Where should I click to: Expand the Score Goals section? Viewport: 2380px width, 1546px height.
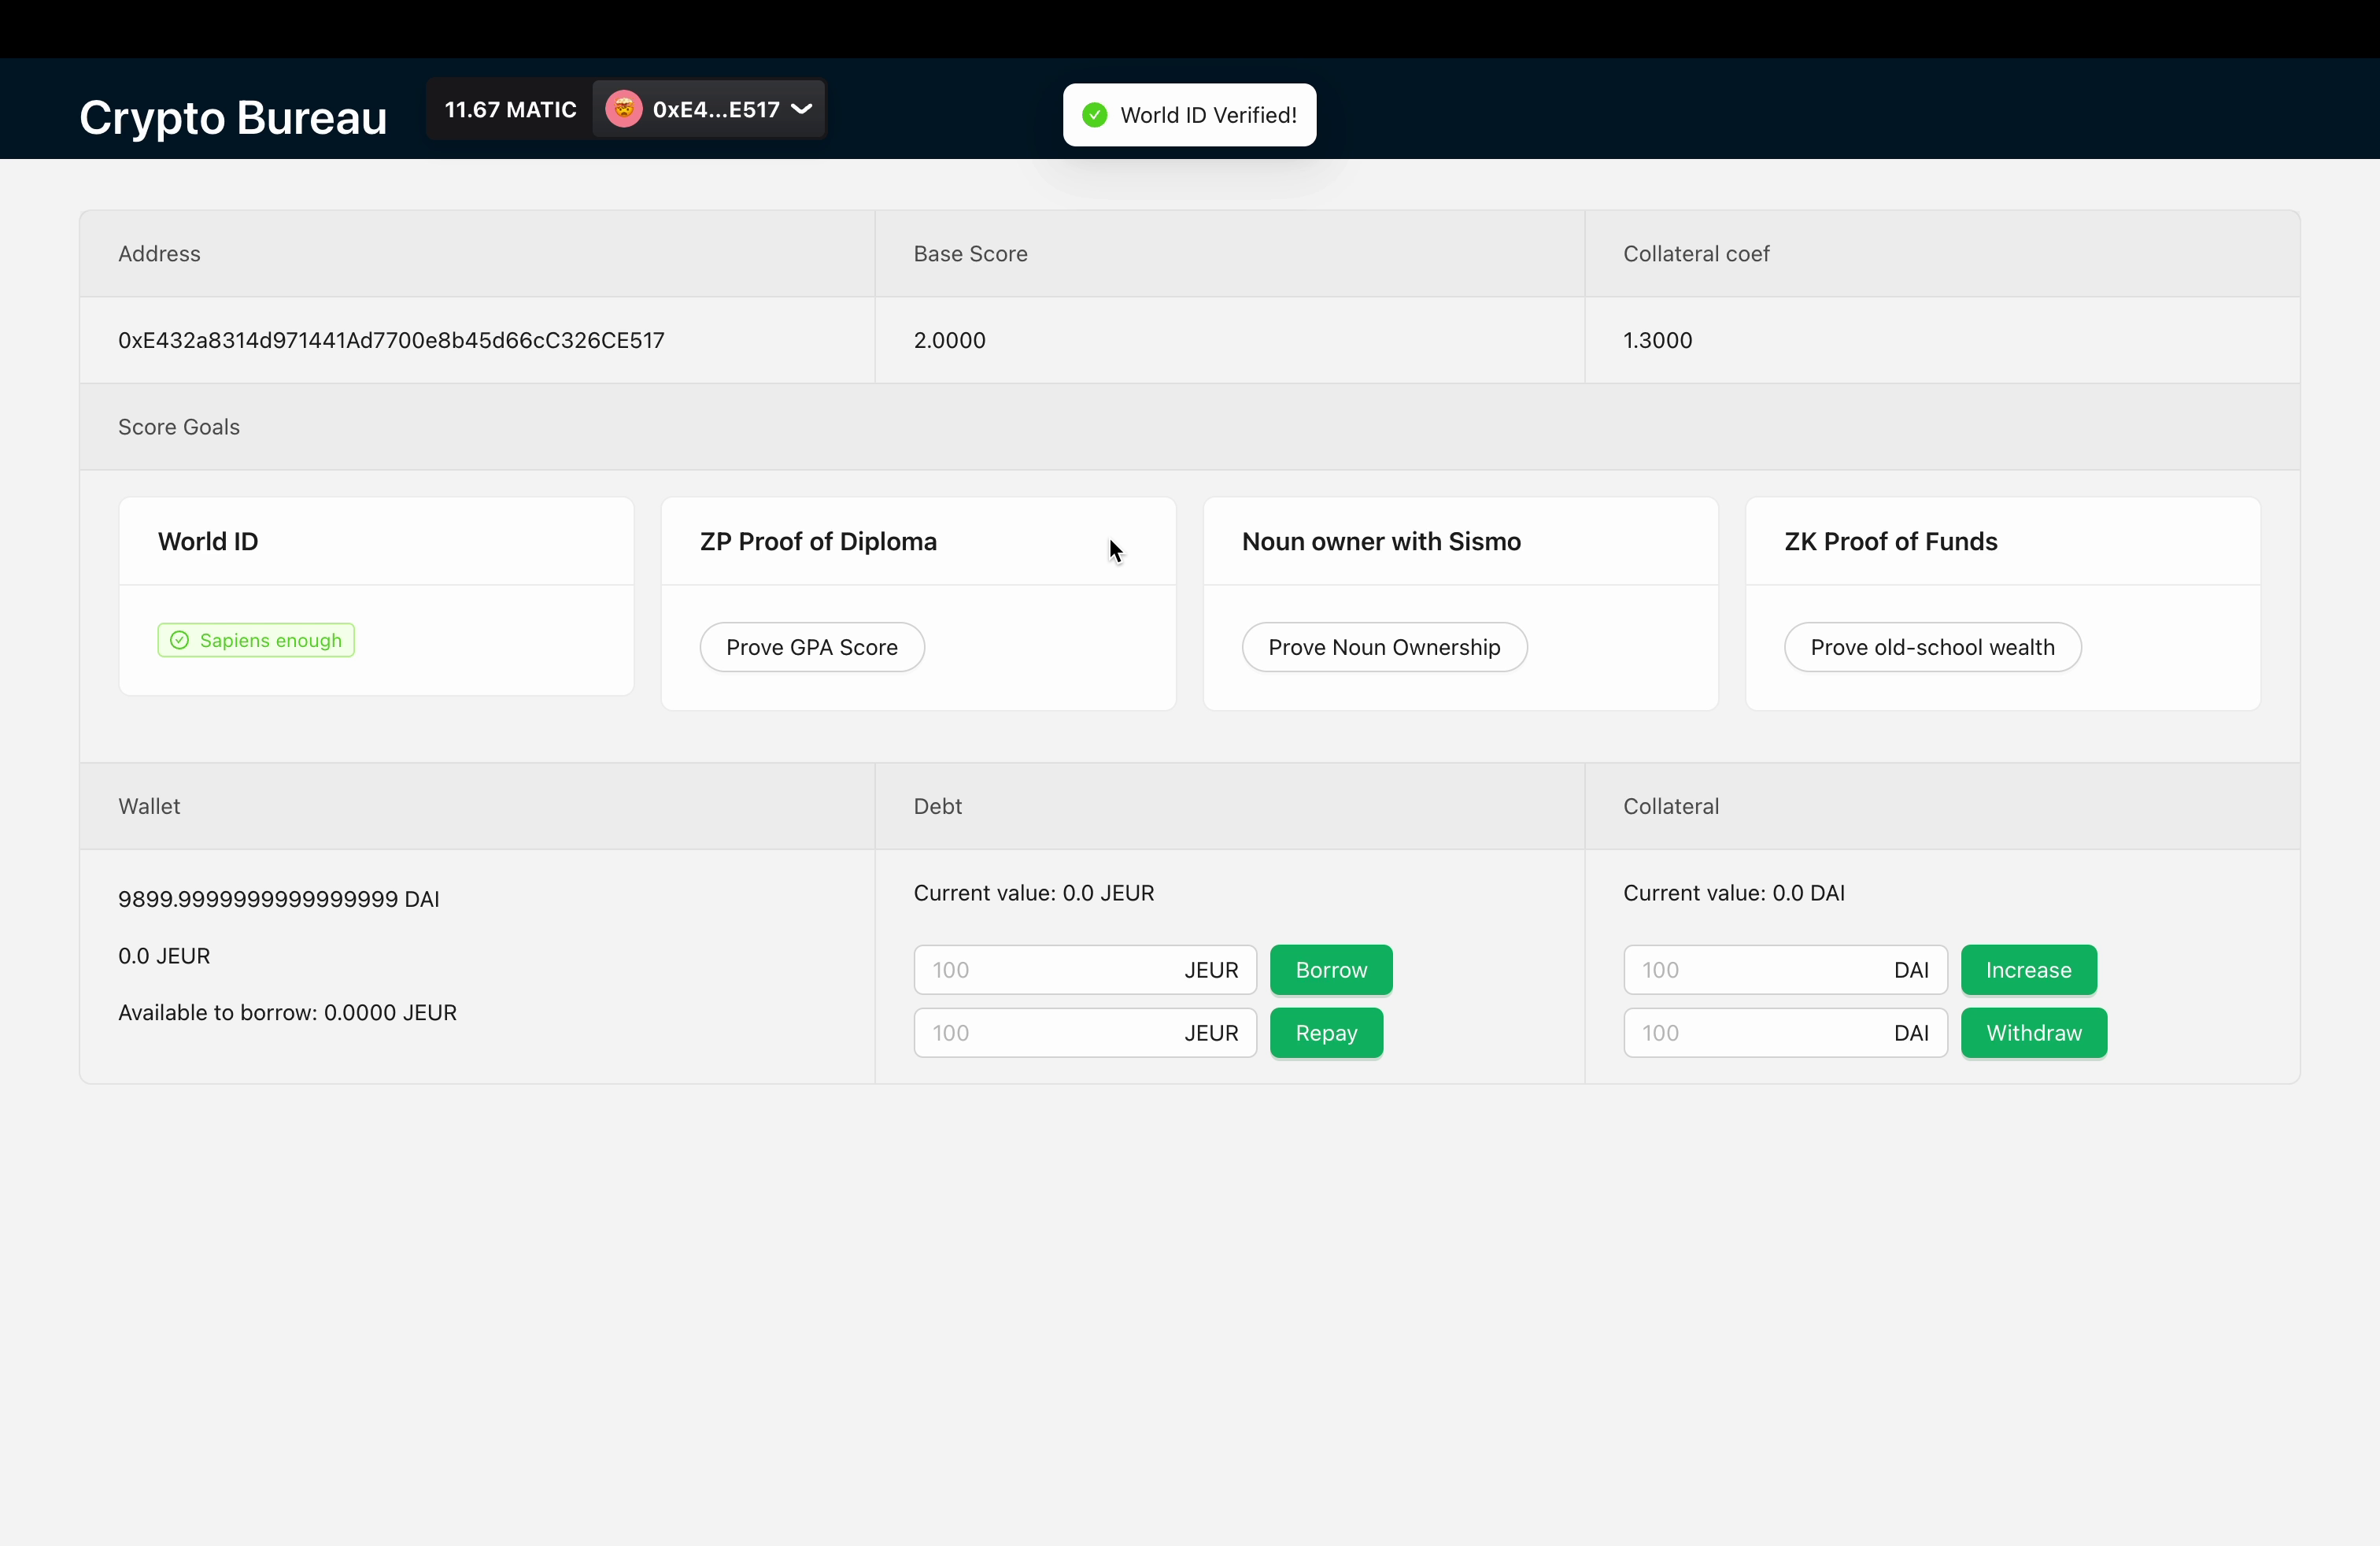(179, 425)
